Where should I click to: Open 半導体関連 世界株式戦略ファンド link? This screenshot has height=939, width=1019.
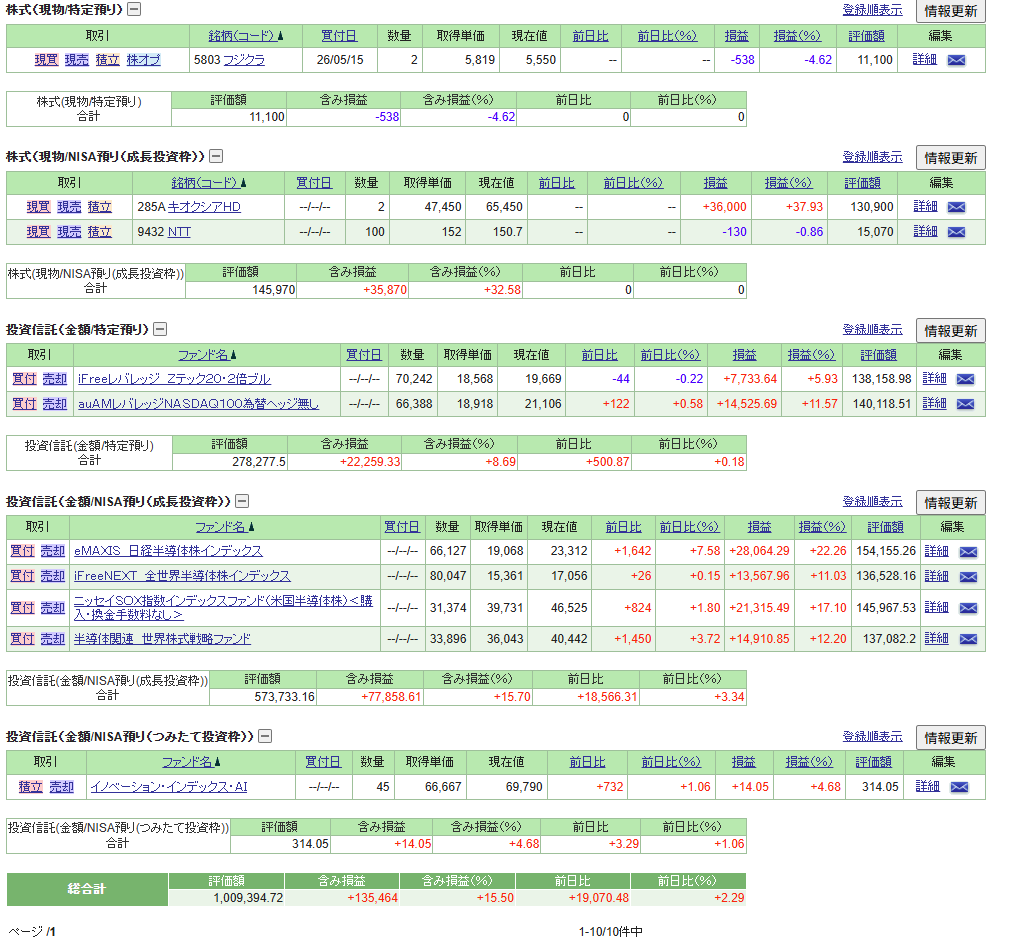pyautogui.click(x=162, y=639)
